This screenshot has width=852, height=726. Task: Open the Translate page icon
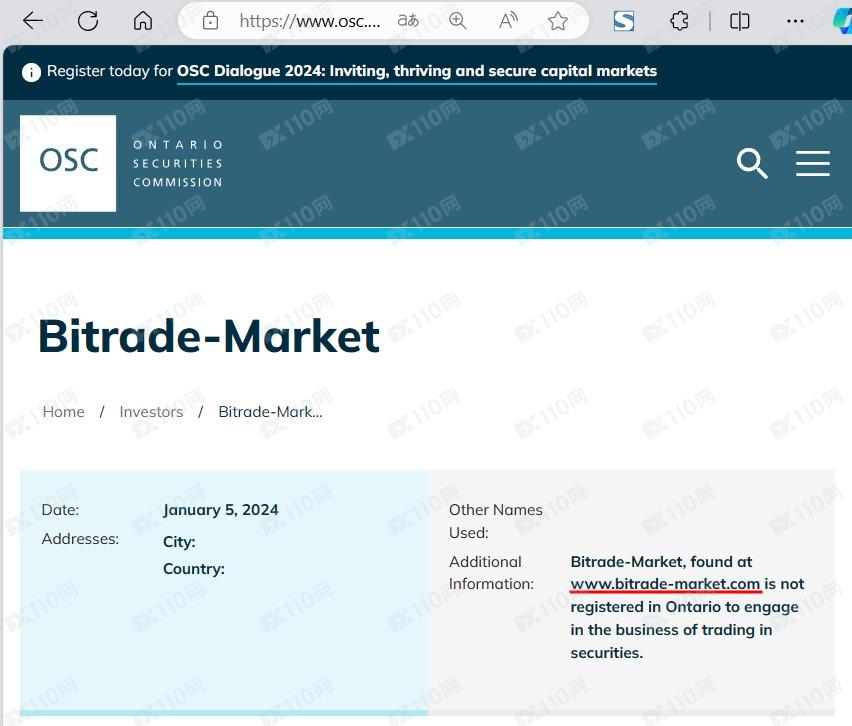click(406, 20)
